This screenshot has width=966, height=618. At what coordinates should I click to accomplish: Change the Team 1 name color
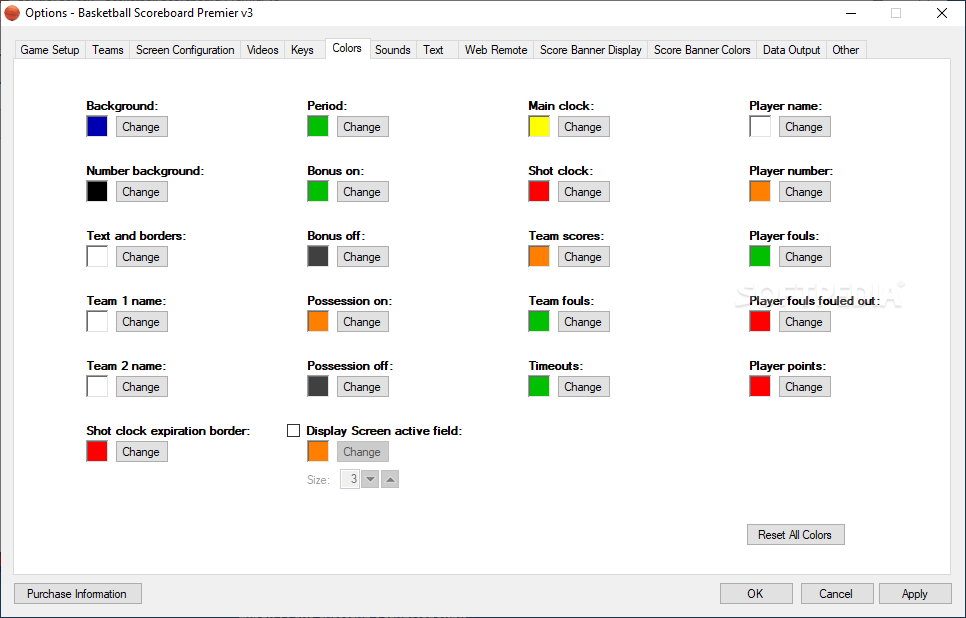142,322
